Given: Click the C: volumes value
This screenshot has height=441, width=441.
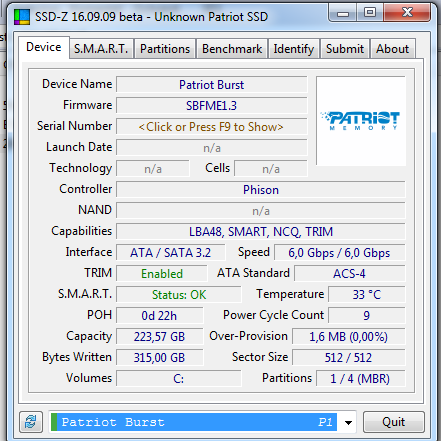Looking at the screenshot, I should (x=179, y=379).
